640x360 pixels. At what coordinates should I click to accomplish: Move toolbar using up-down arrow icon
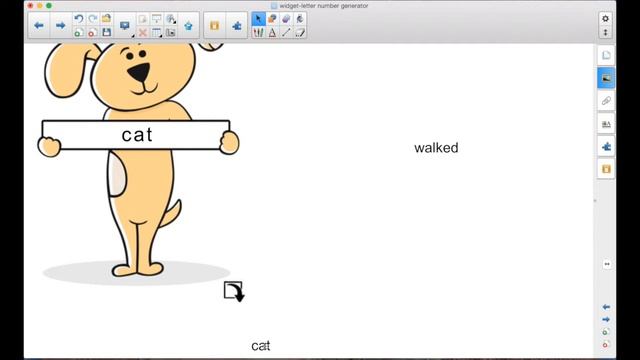[605, 32]
